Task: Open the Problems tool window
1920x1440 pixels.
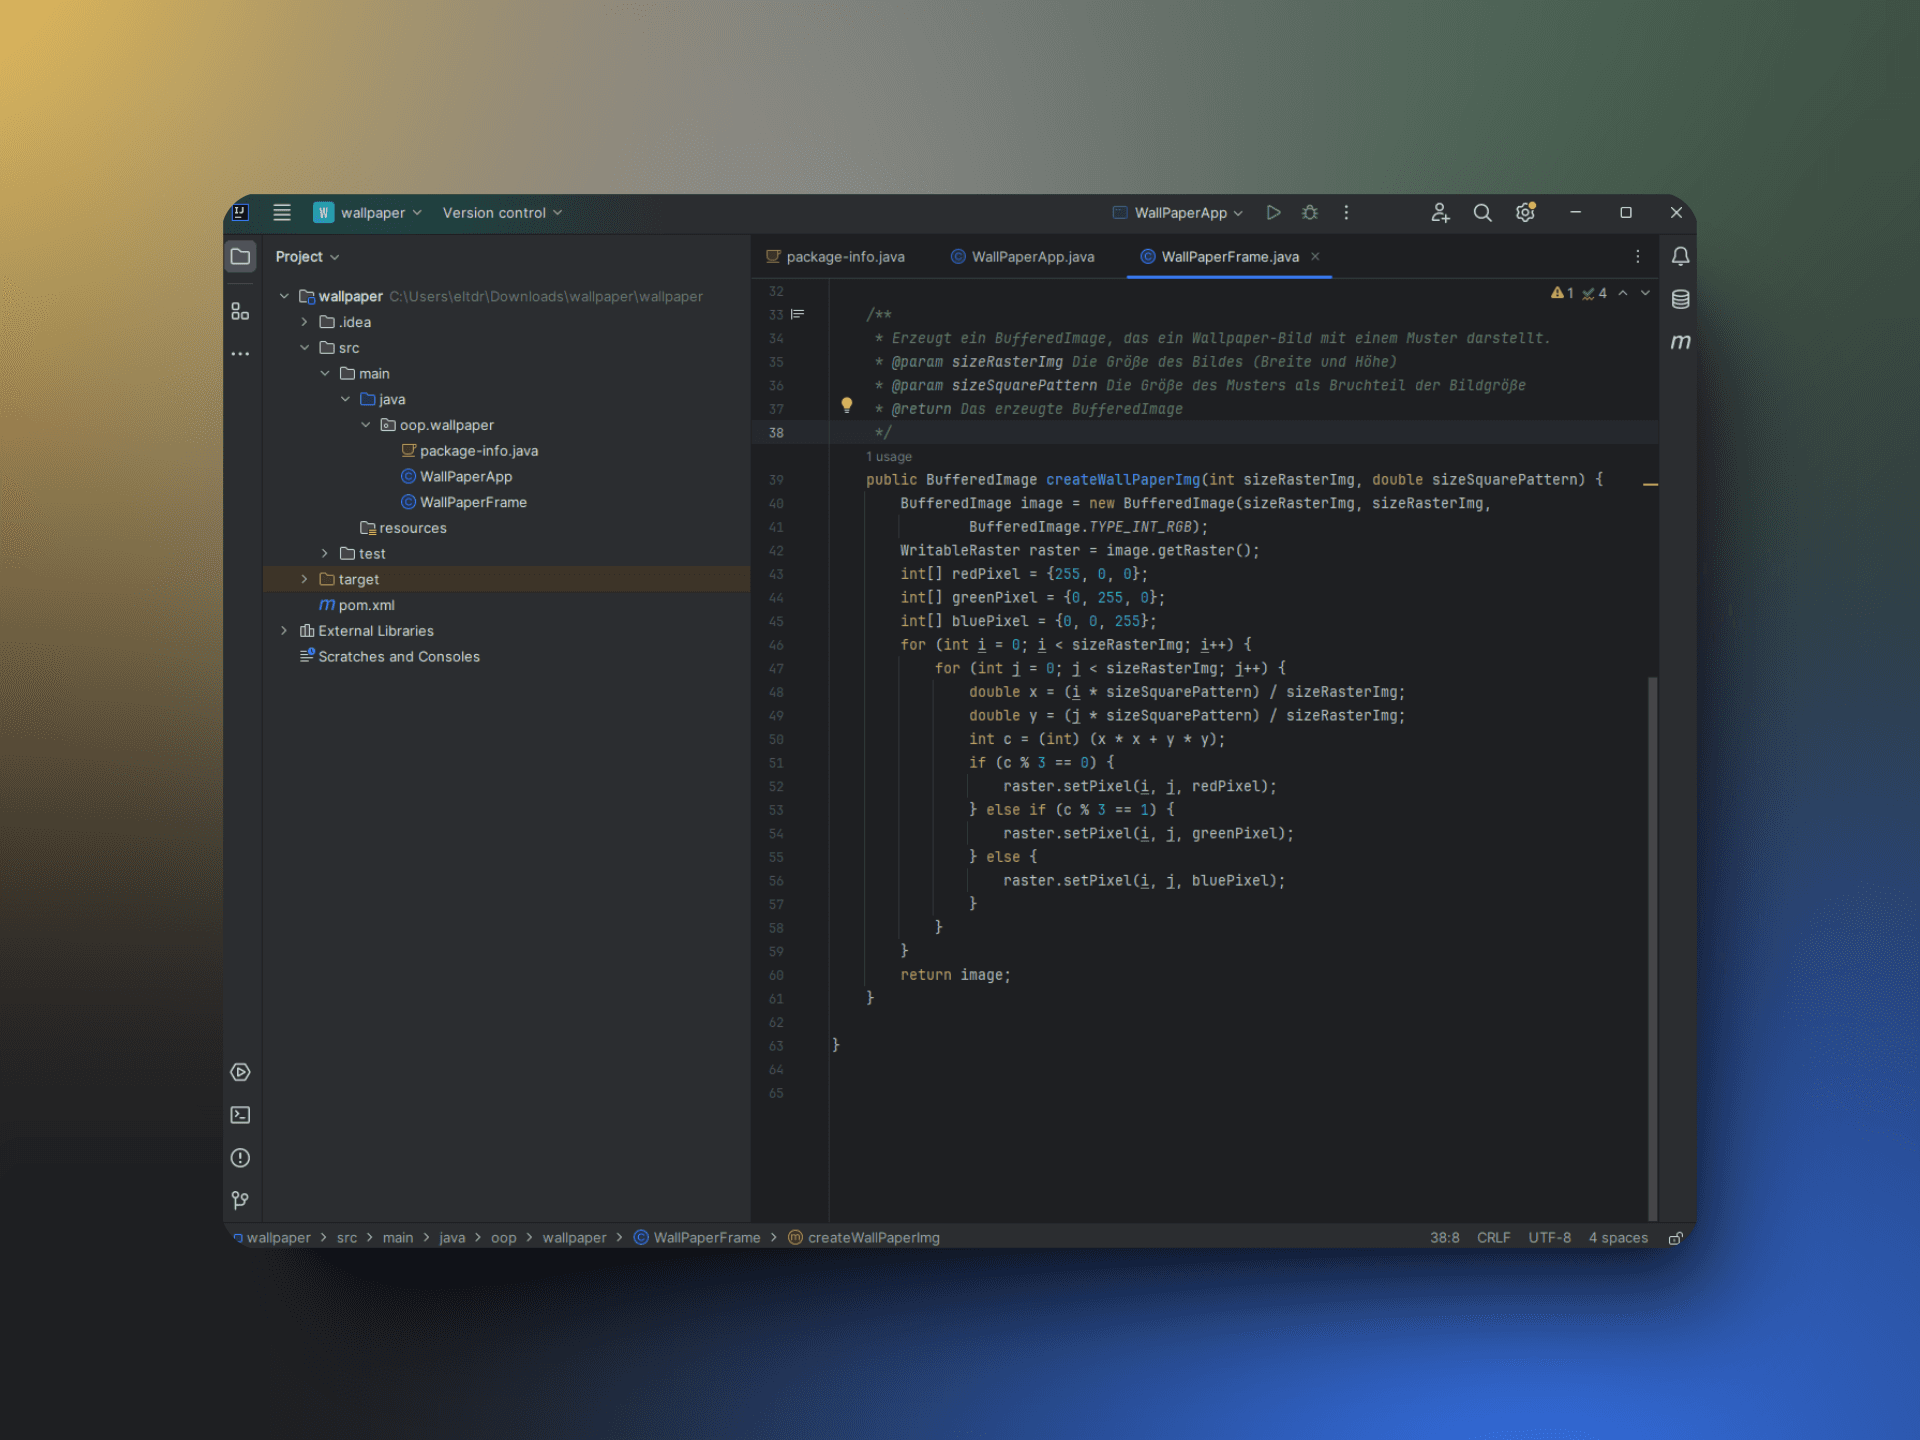Action: point(240,1158)
